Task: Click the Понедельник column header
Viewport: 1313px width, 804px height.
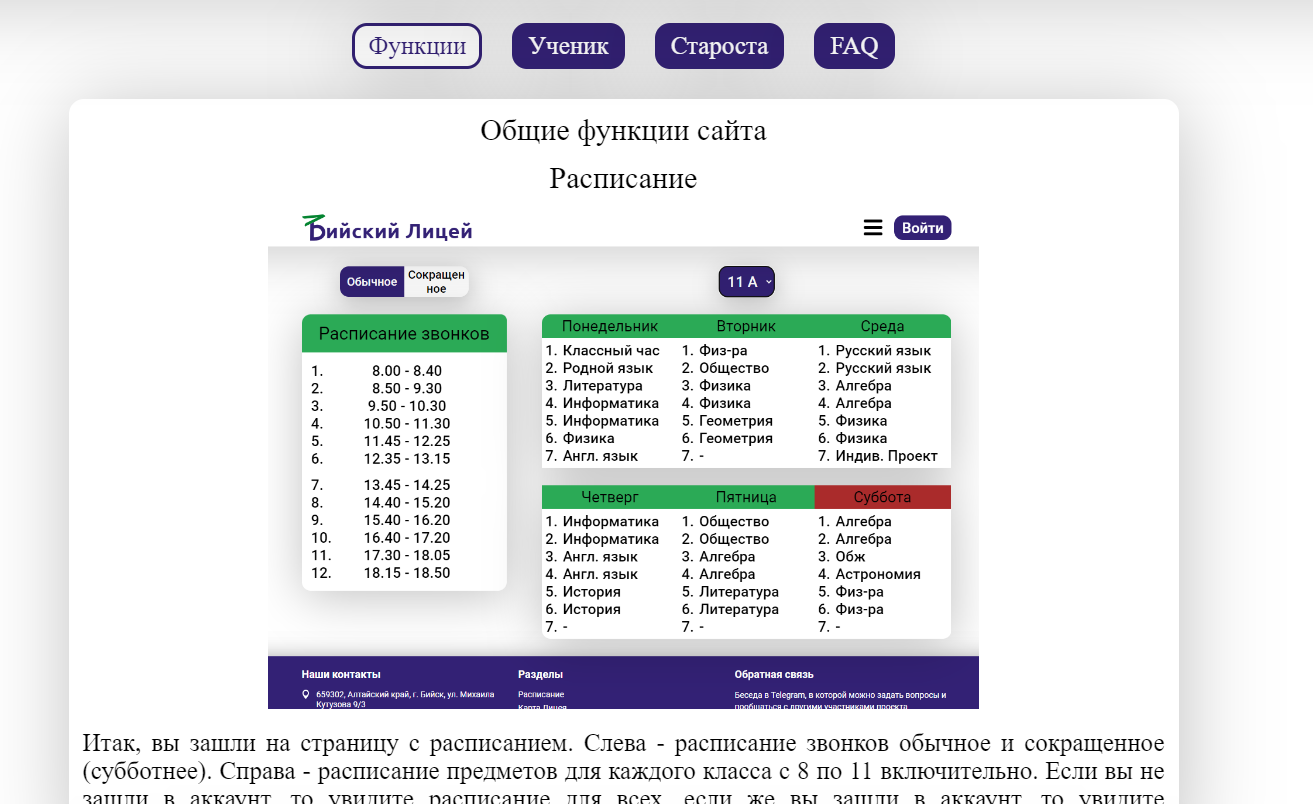Action: pyautogui.click(x=610, y=325)
